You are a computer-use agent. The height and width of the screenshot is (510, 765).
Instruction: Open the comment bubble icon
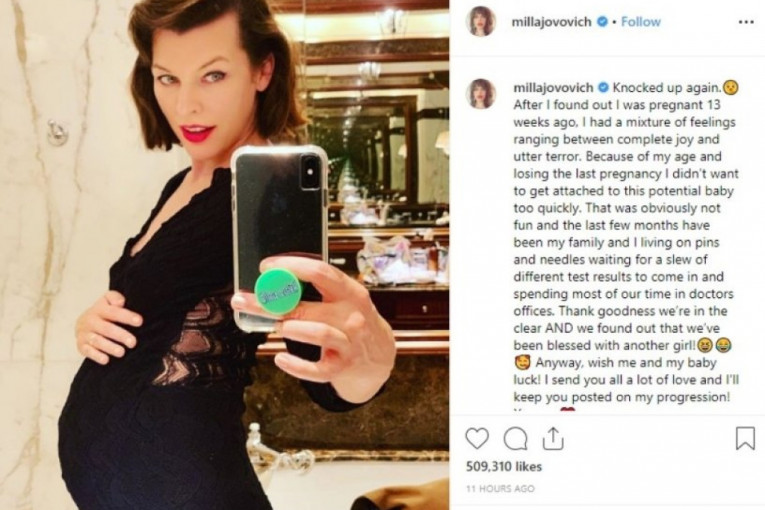coord(516,439)
